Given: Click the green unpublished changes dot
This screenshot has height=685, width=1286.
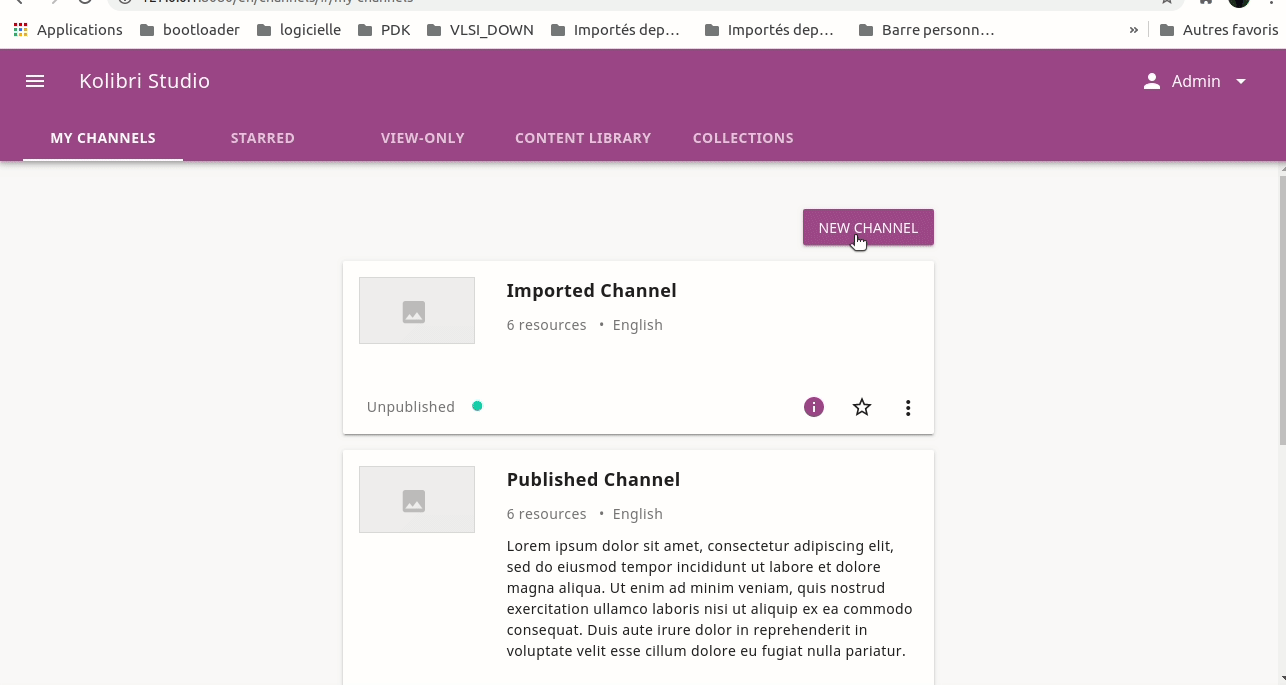Looking at the screenshot, I should click(477, 406).
